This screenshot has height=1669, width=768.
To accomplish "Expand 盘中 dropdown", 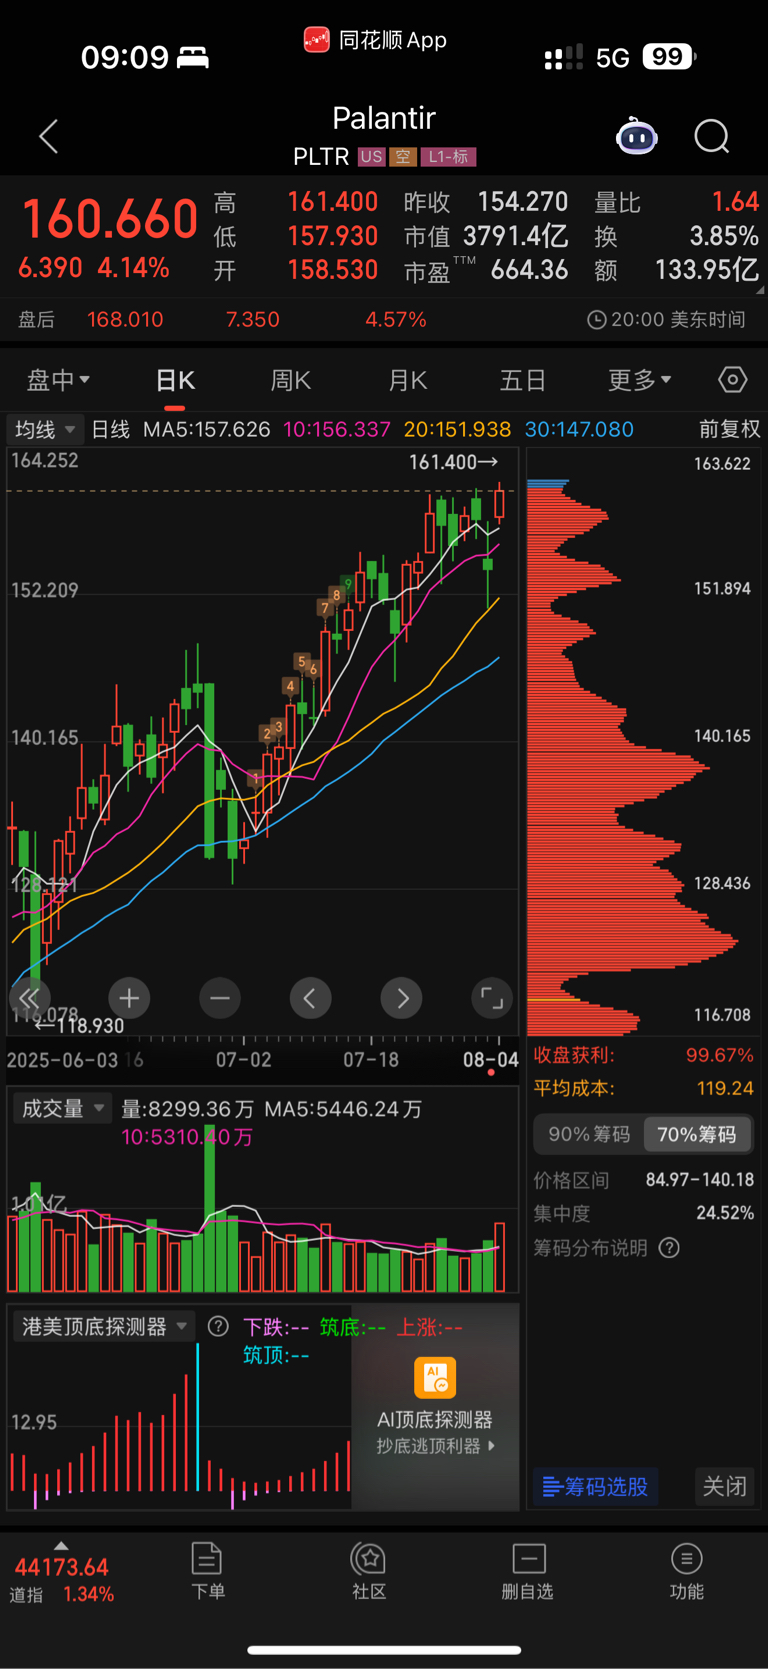I will [58, 380].
